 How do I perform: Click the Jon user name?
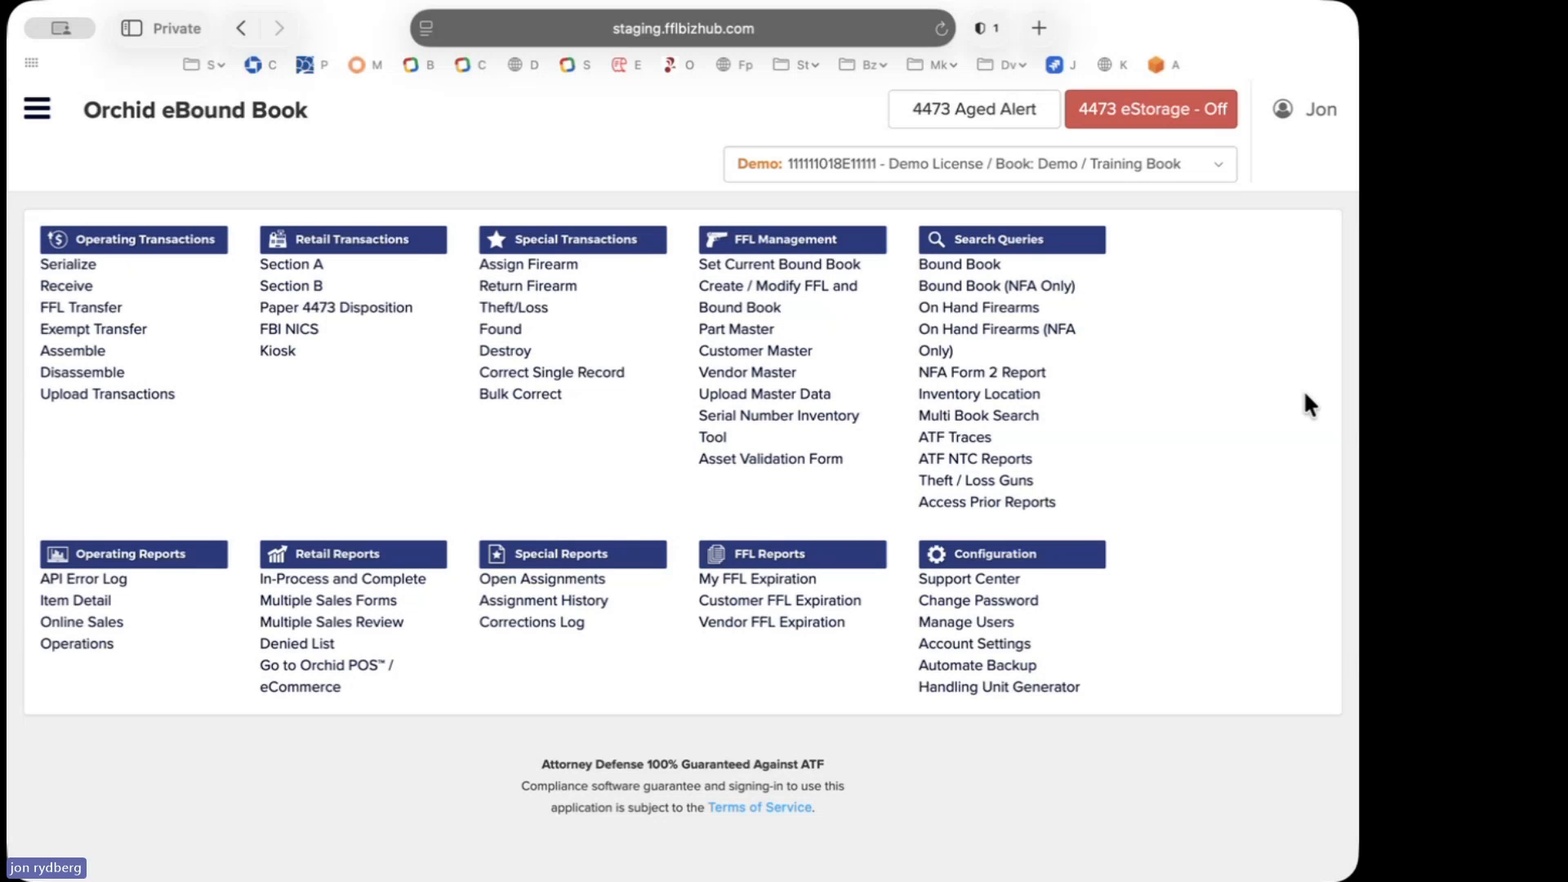pyautogui.click(x=1321, y=109)
